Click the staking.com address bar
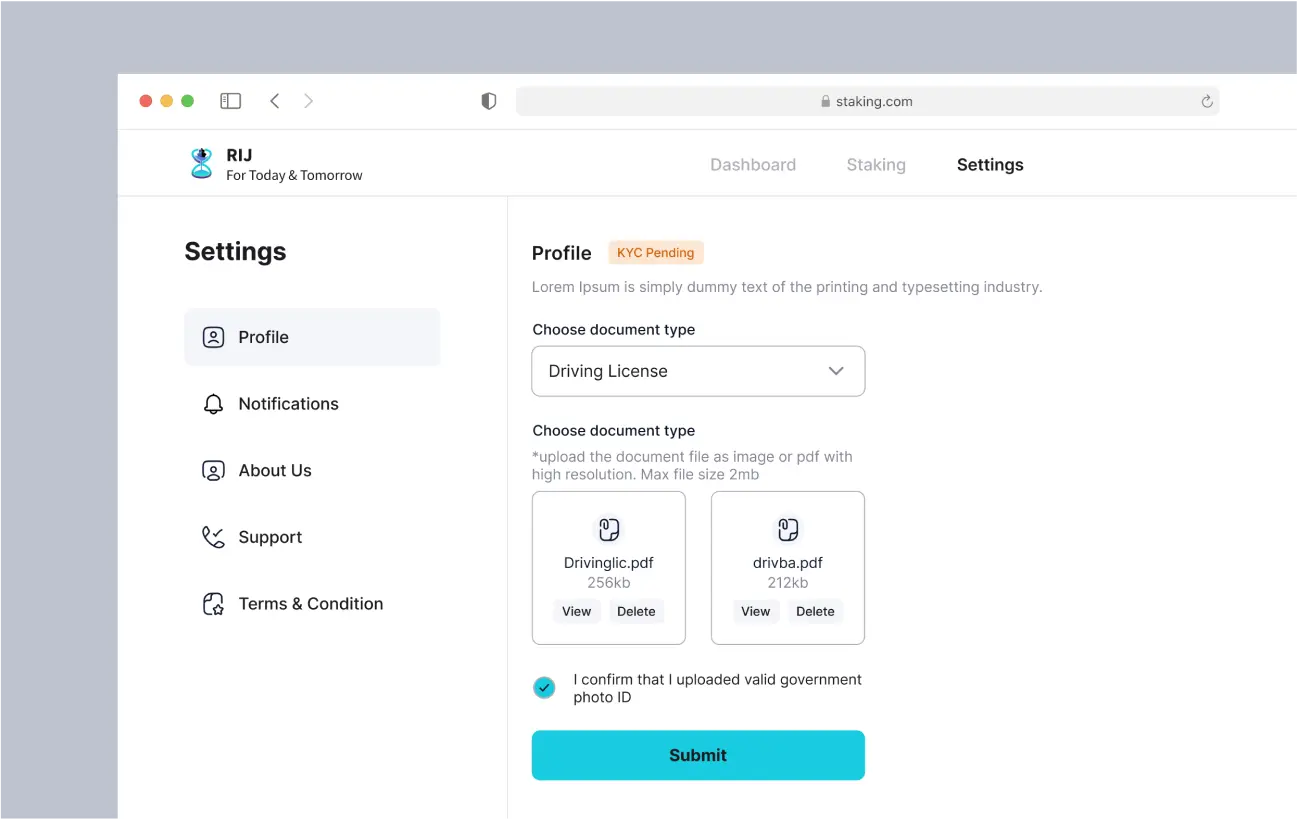The height and width of the screenshot is (819, 1297). (866, 101)
